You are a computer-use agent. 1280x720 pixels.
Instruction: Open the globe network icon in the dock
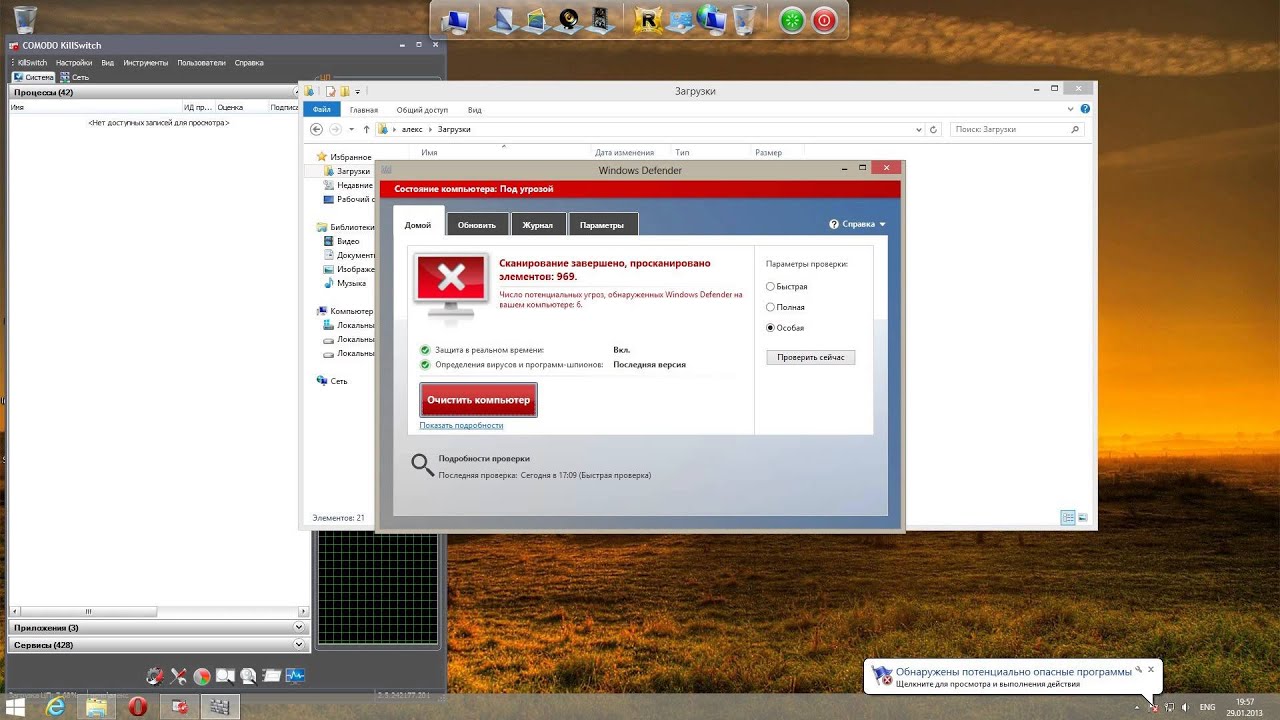[x=712, y=19]
